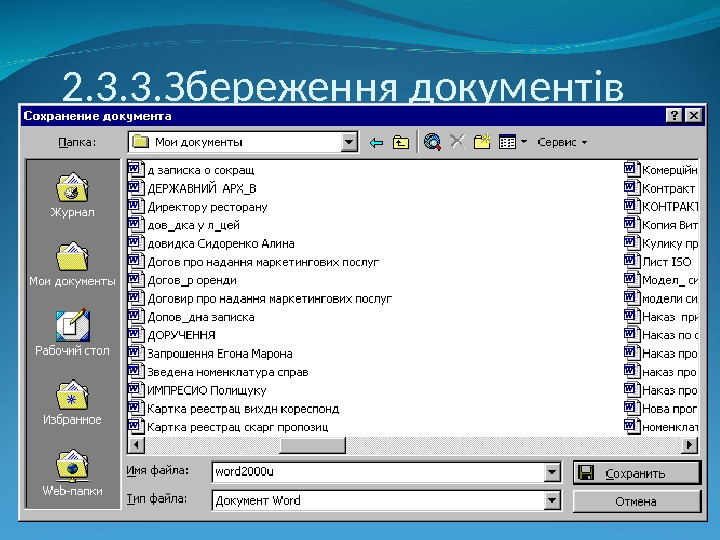Close the Сохранение документа dialog
This screenshot has height=540, width=720.
coord(694,115)
